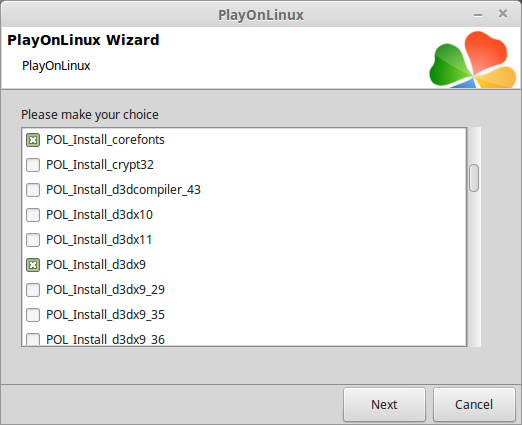
Task: Enable the POL_Install_crypt32 checkbox
Action: [33, 165]
